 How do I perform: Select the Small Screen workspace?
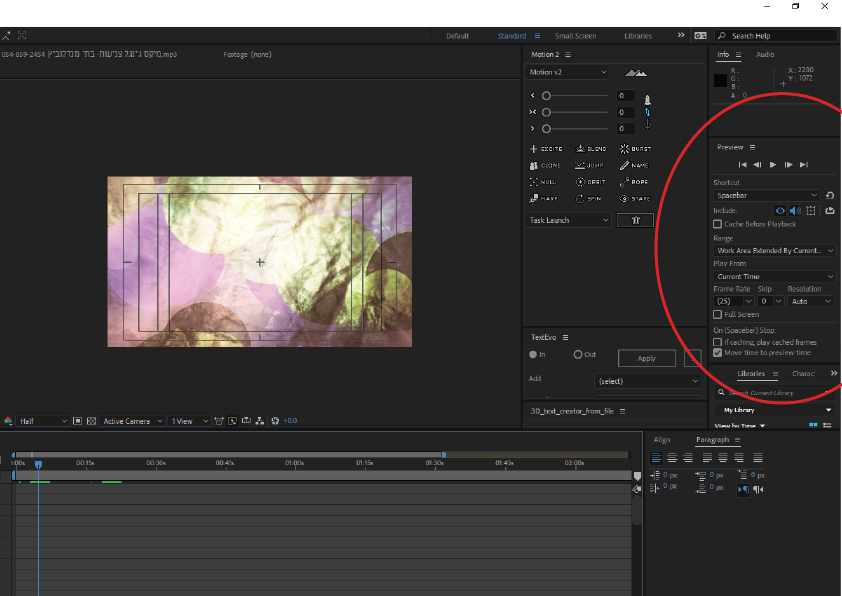[x=575, y=36]
